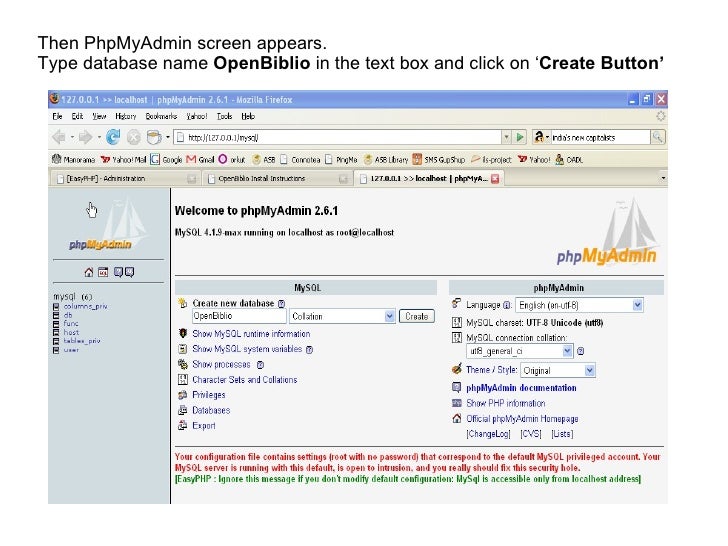Open the Language dropdown English (en-utf-8)
728x546 pixels.
point(579,306)
